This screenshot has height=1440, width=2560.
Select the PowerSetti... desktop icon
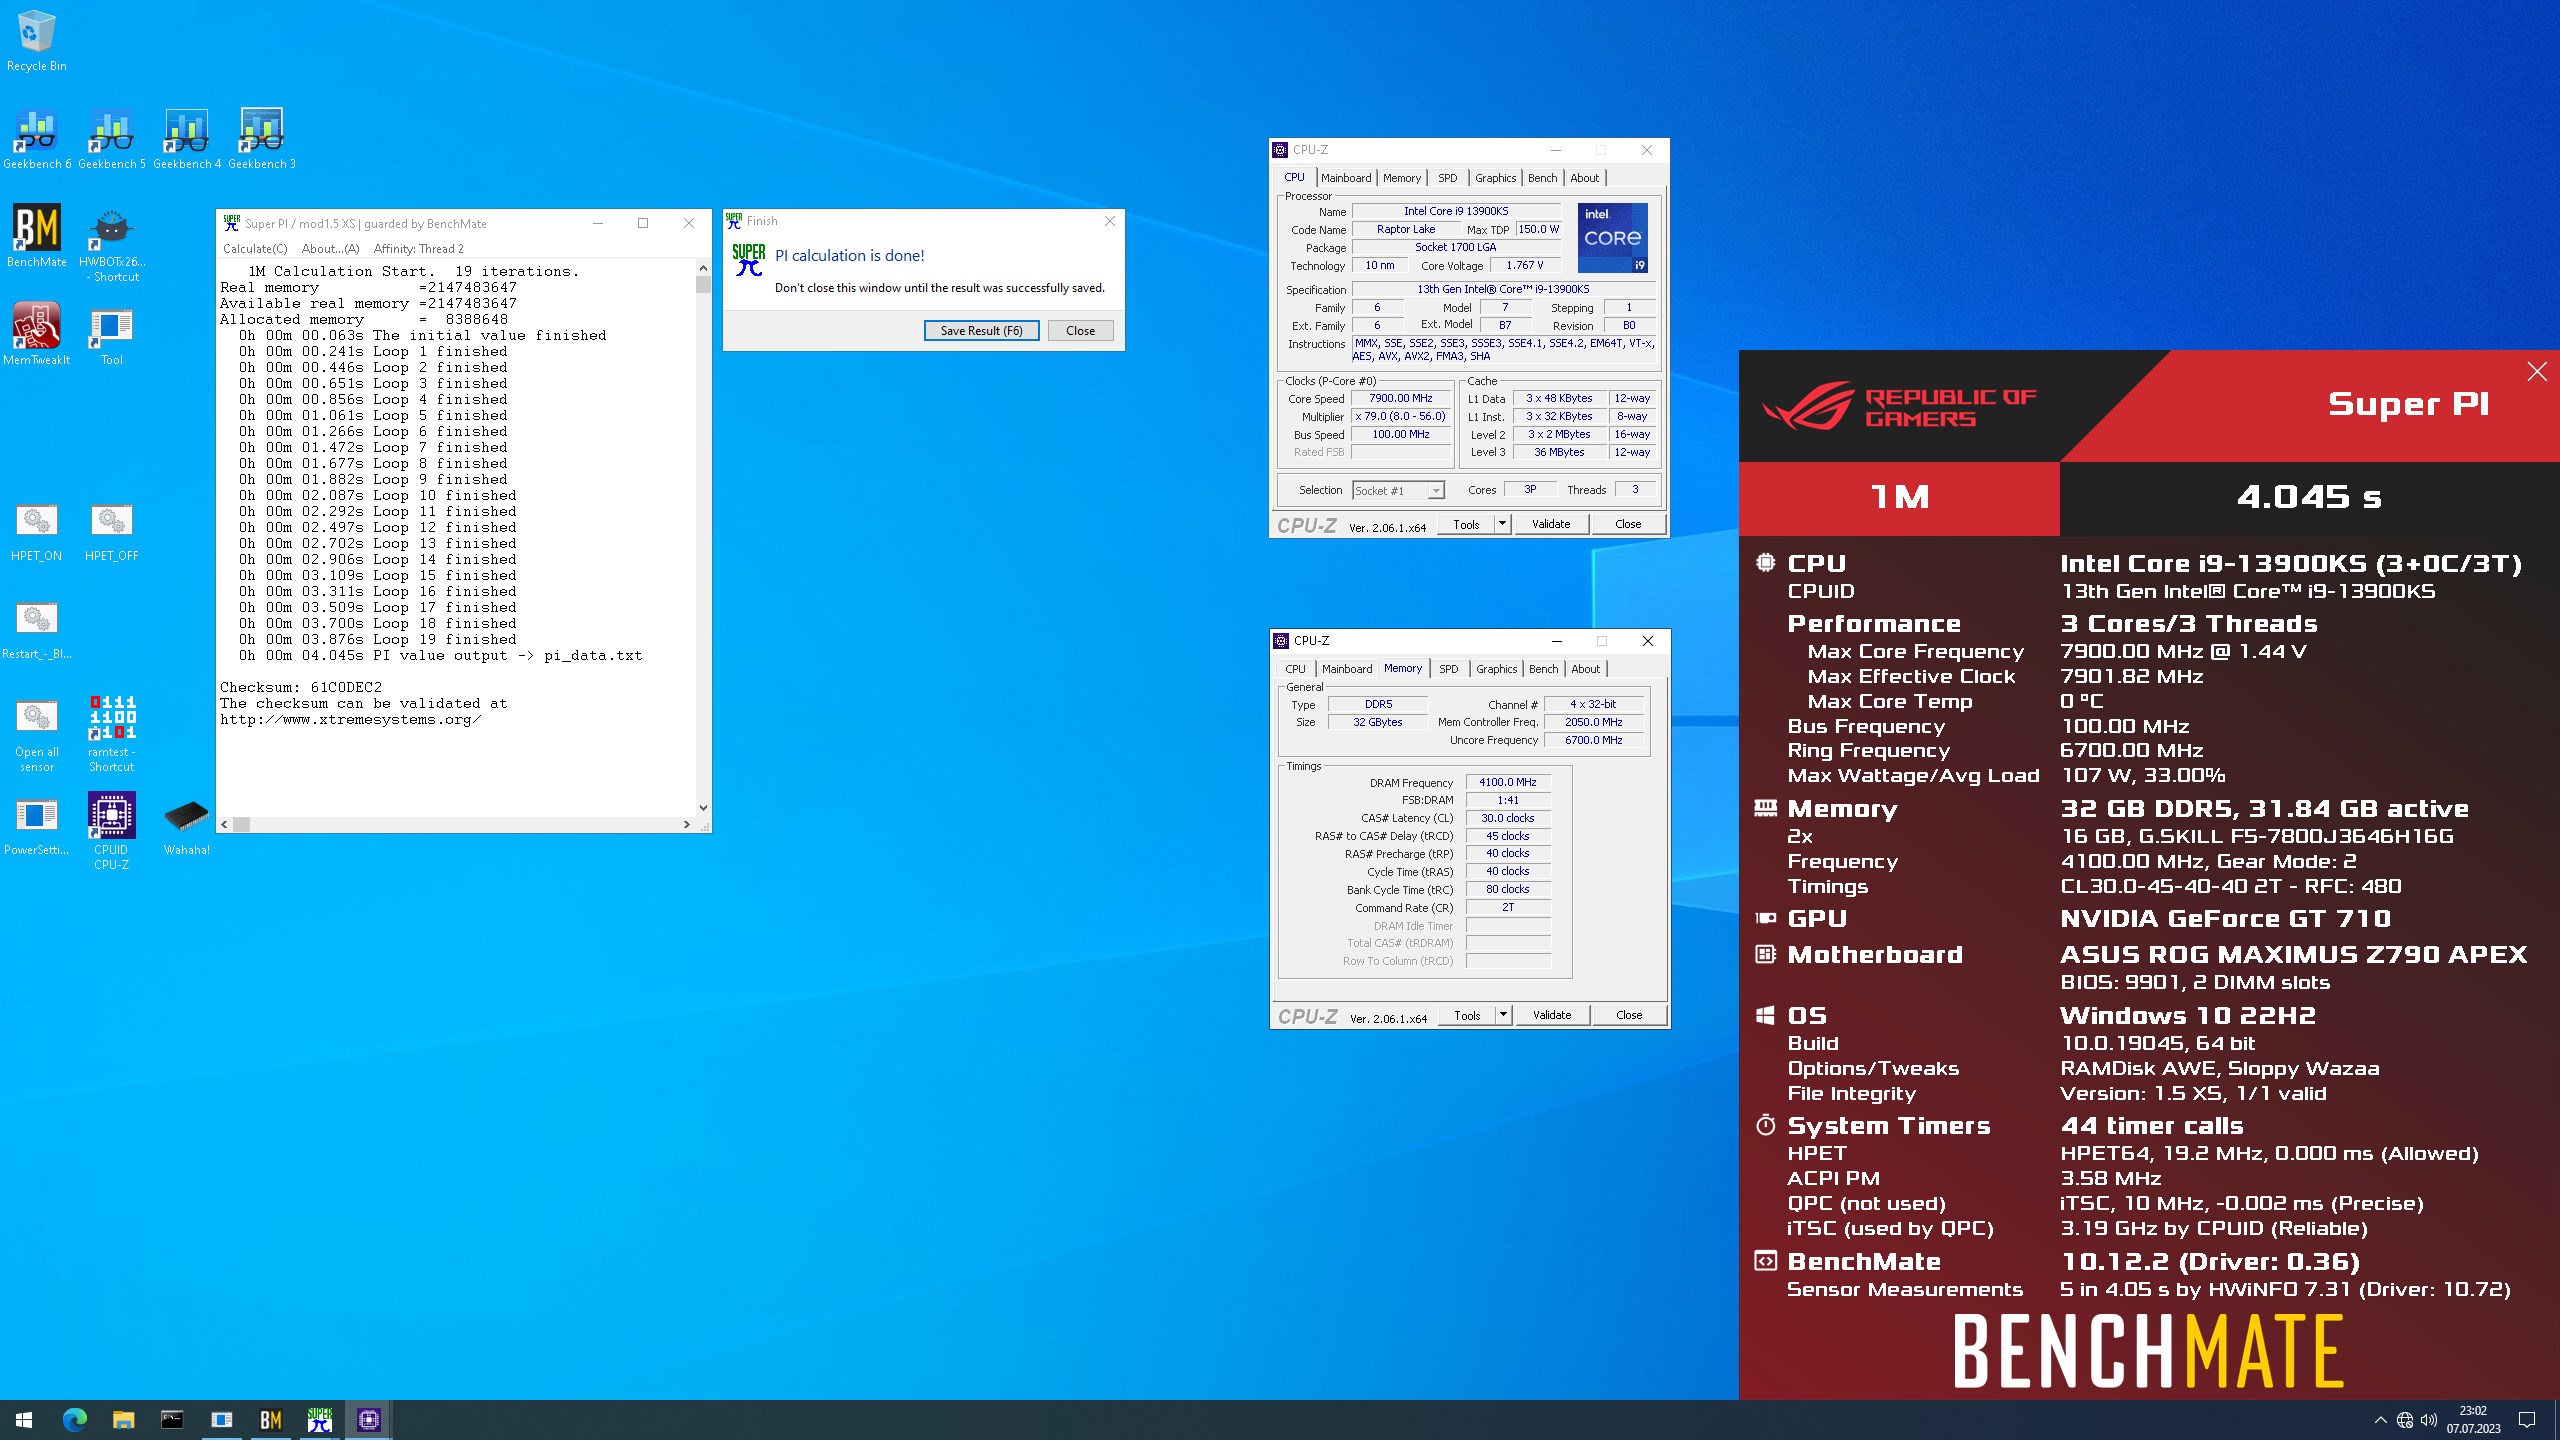pos(37,826)
